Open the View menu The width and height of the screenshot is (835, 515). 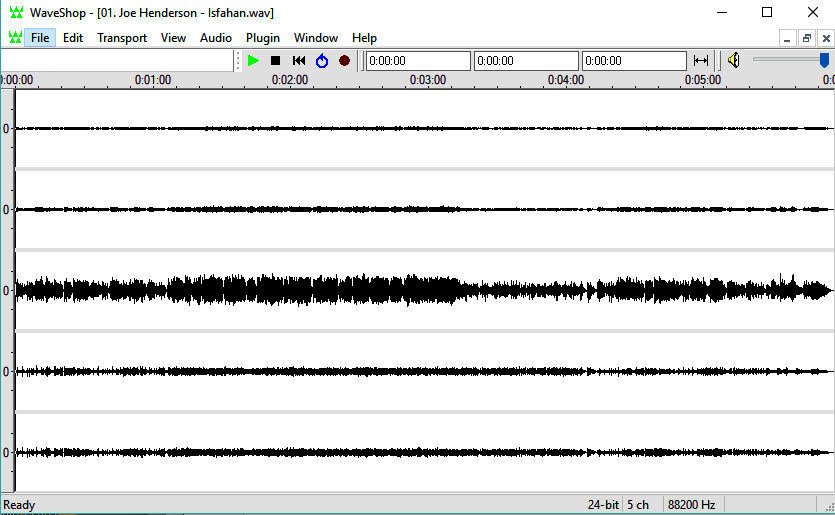[x=174, y=38]
